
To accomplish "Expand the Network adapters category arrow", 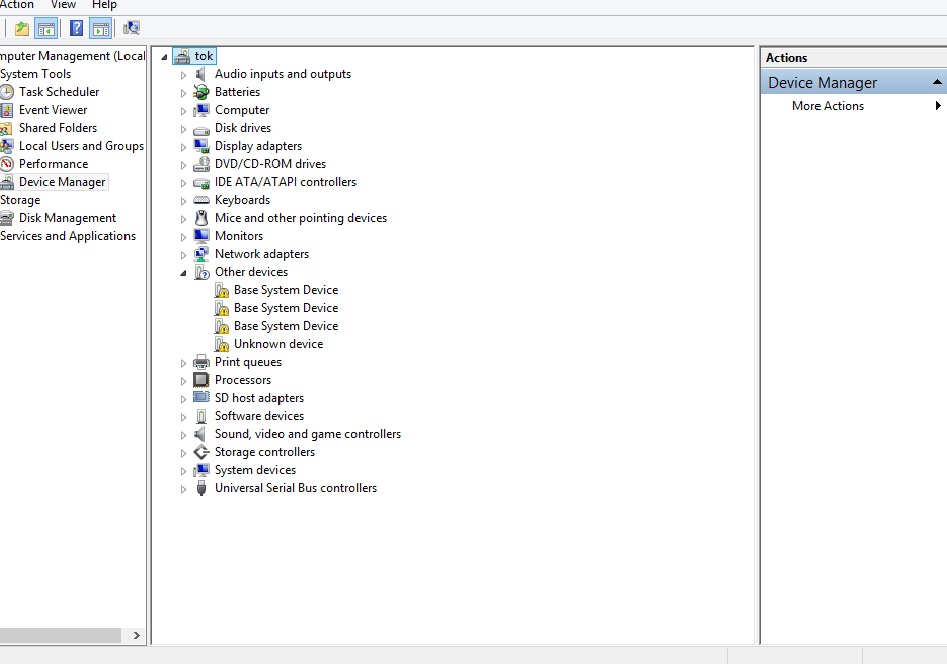I will point(184,256).
